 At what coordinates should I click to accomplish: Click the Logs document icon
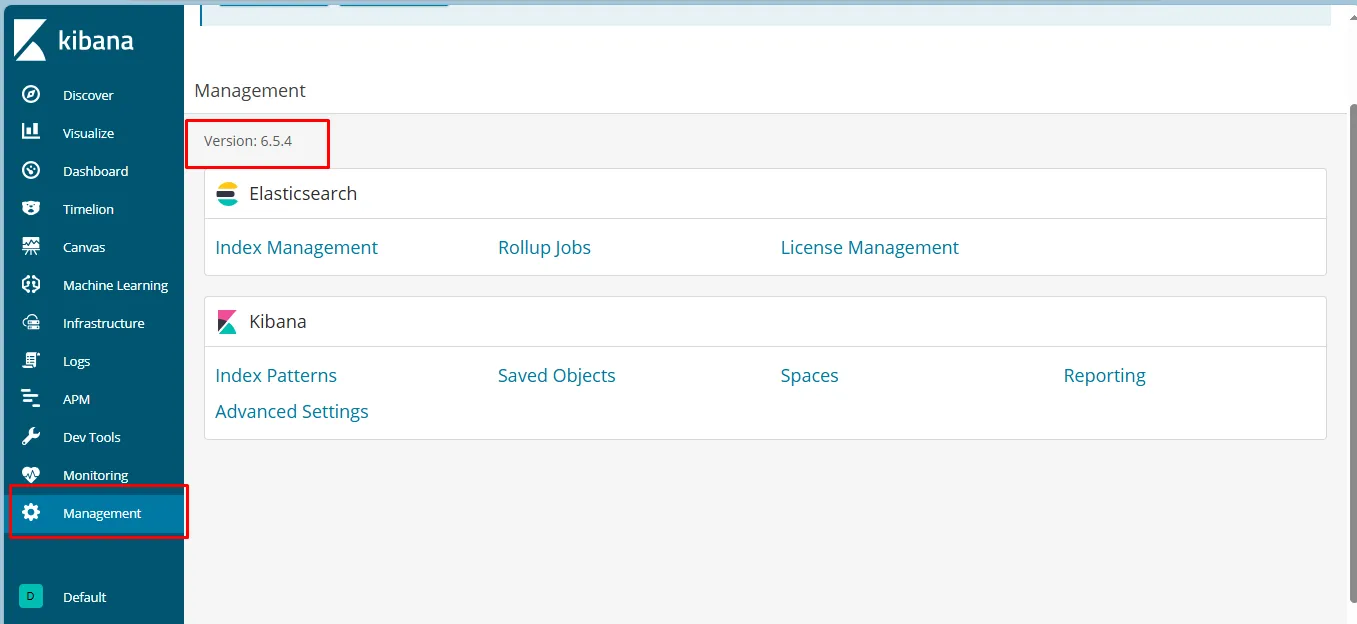[31, 360]
